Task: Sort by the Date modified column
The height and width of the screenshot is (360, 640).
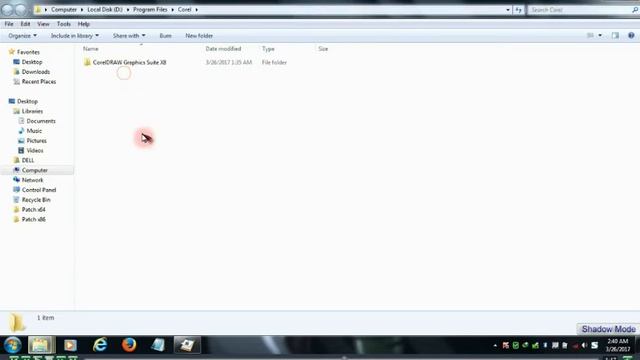Action: point(223,49)
